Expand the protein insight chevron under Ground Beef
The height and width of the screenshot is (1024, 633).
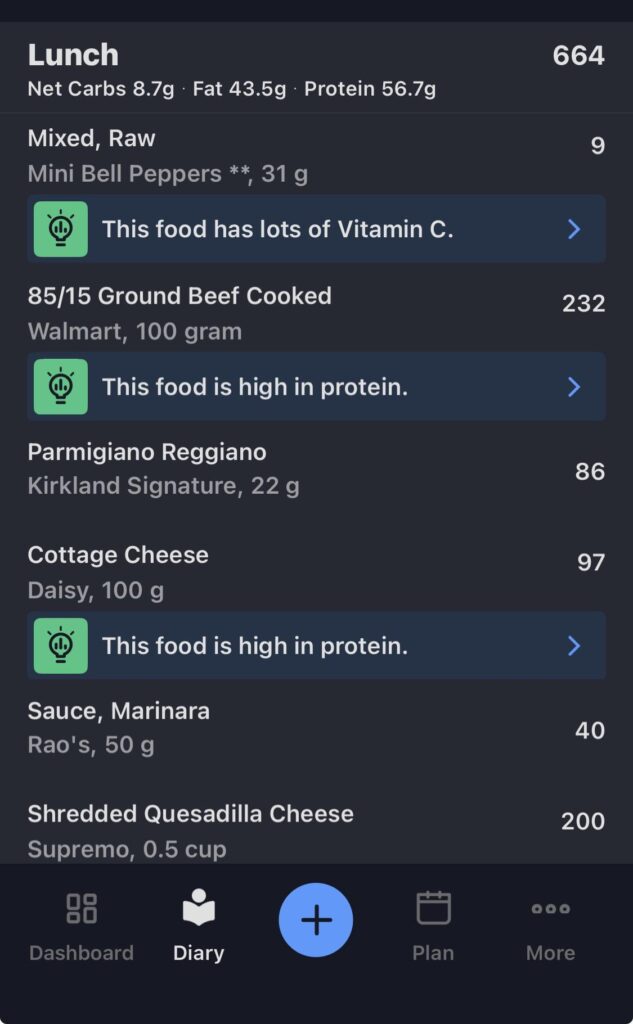point(574,386)
